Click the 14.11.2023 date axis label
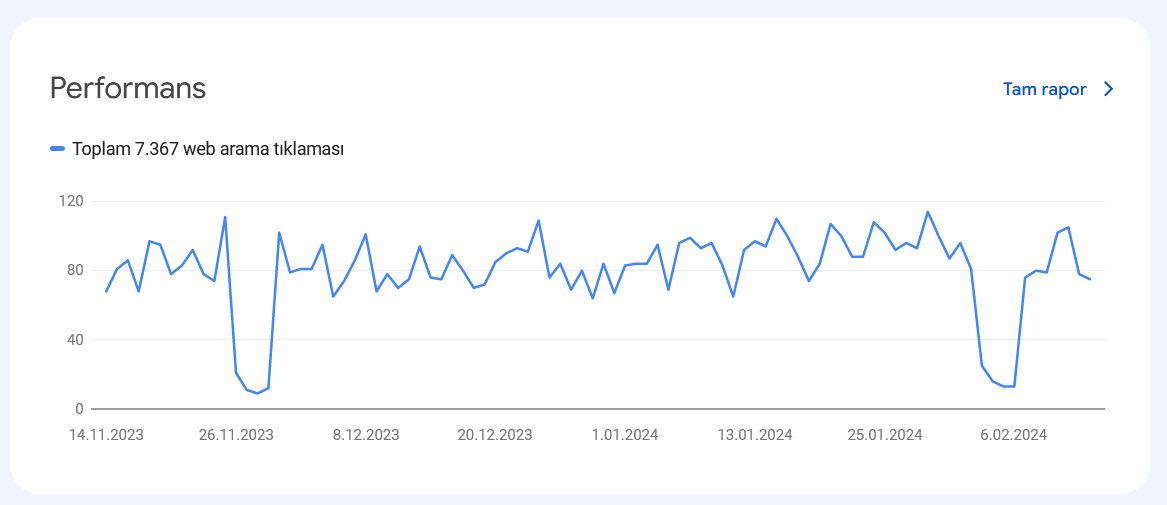Screen dimensions: 1167x505 pyautogui.click(x=106, y=435)
